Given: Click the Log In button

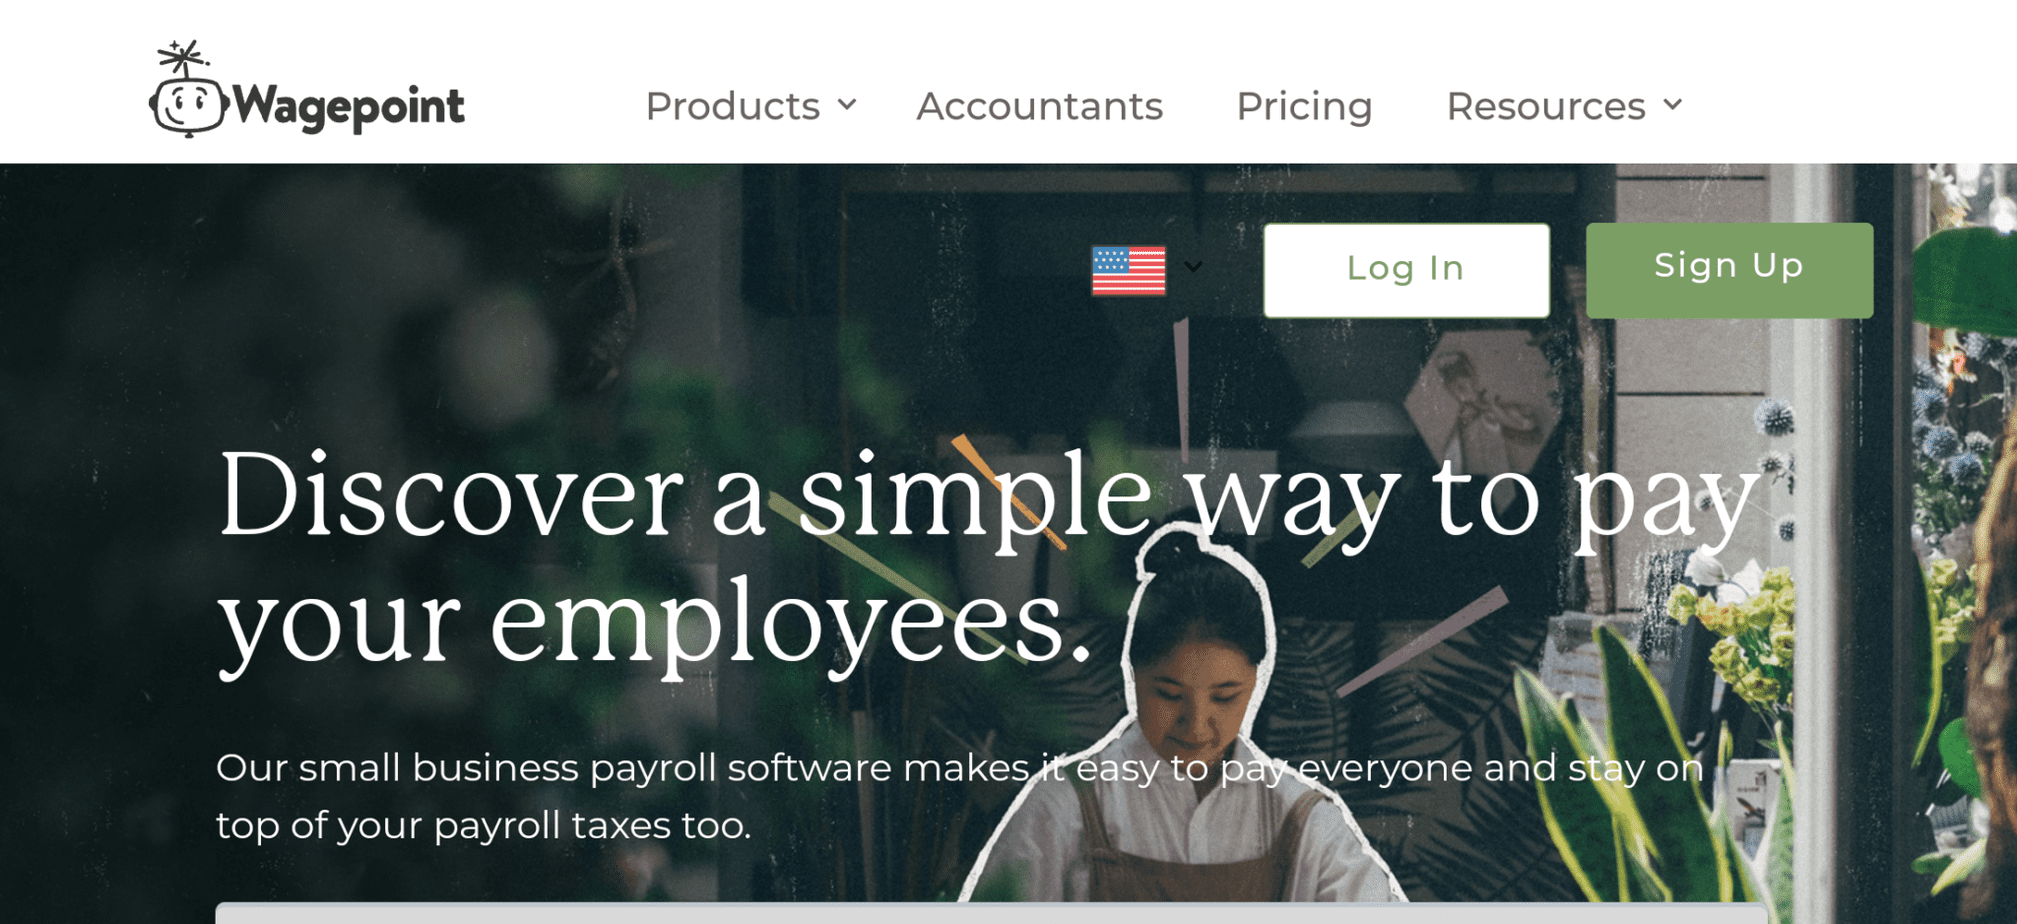Looking at the screenshot, I should tap(1406, 270).
